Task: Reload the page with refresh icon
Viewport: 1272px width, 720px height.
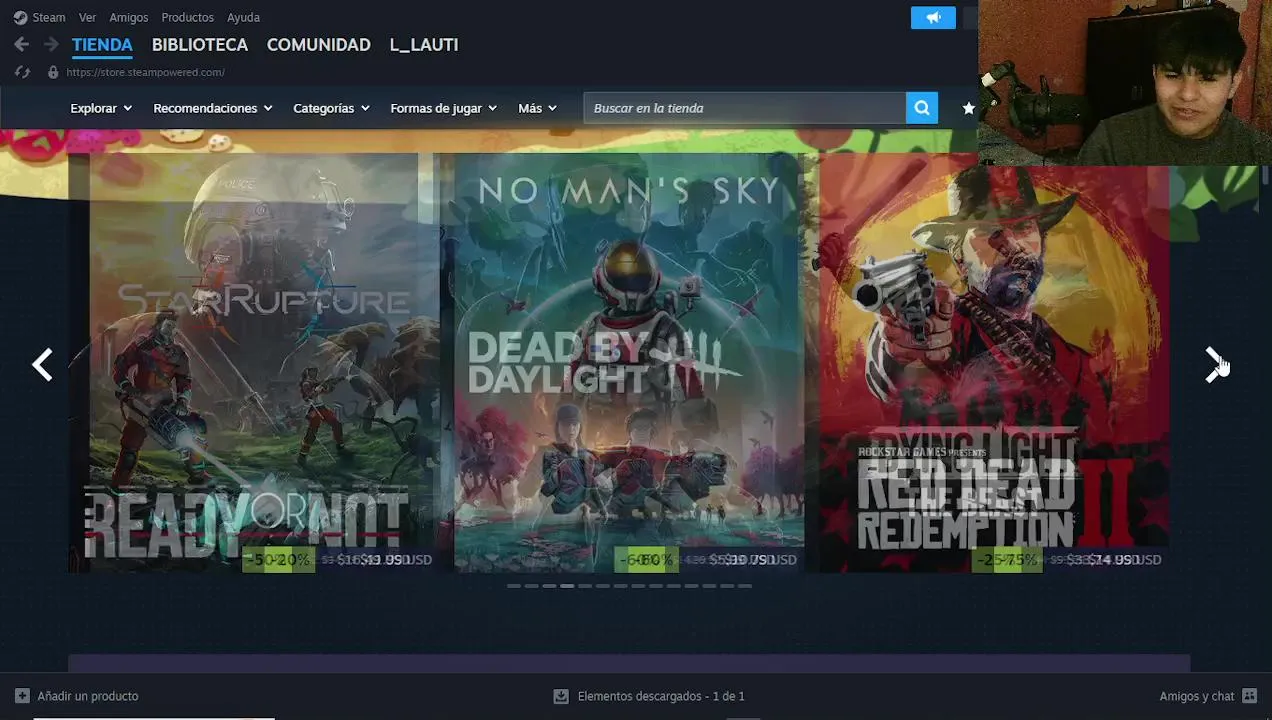Action: 23,72
